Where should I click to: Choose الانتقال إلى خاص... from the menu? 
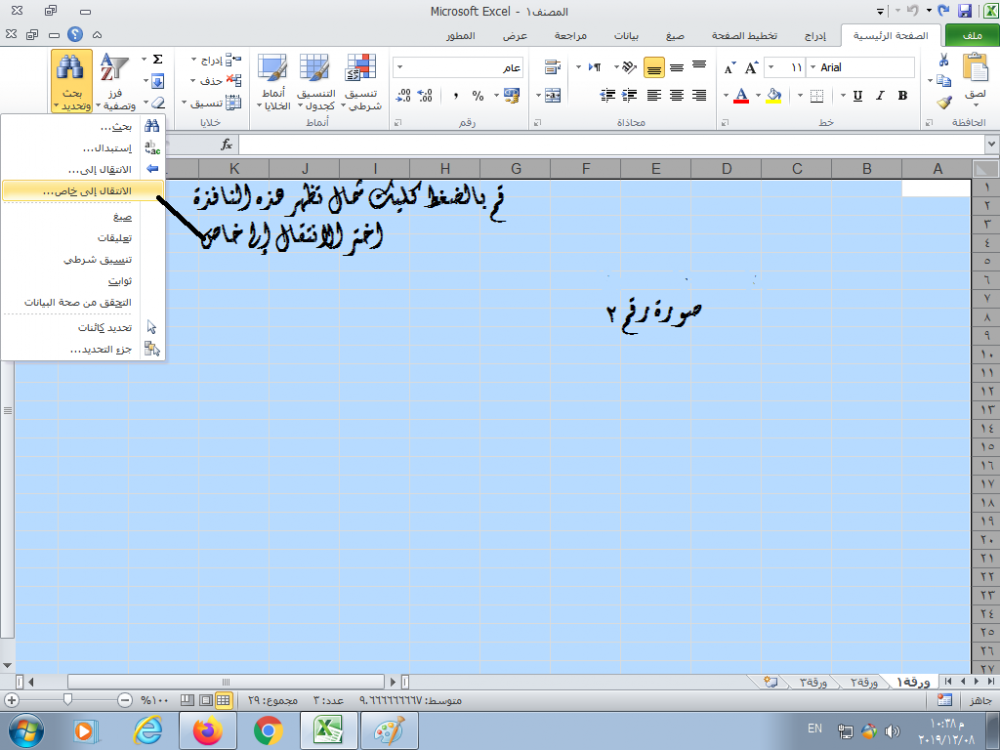83,191
